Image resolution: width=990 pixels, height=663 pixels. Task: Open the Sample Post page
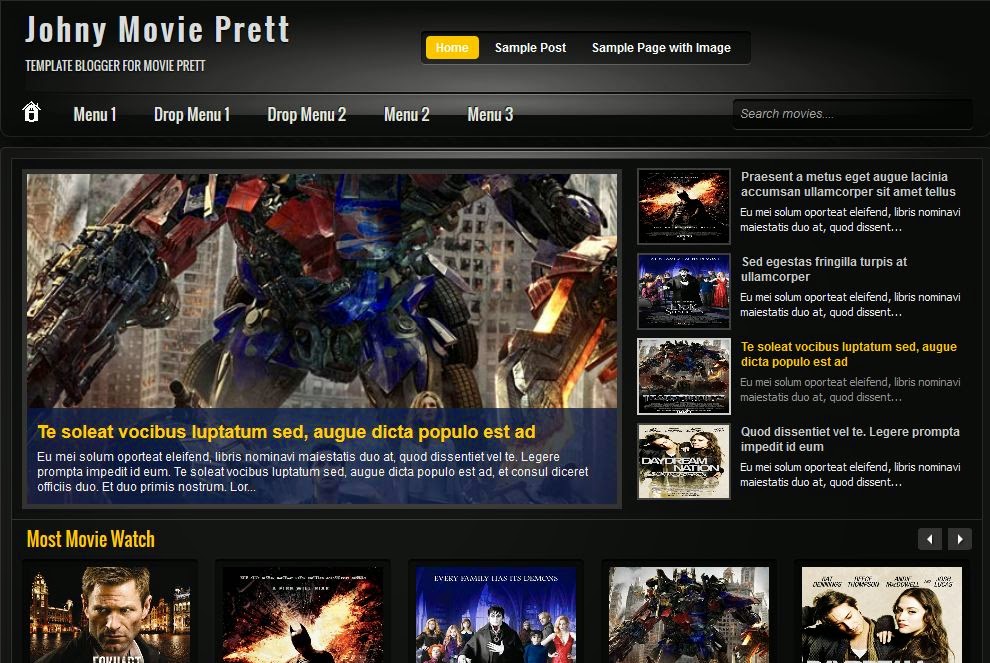coord(530,47)
